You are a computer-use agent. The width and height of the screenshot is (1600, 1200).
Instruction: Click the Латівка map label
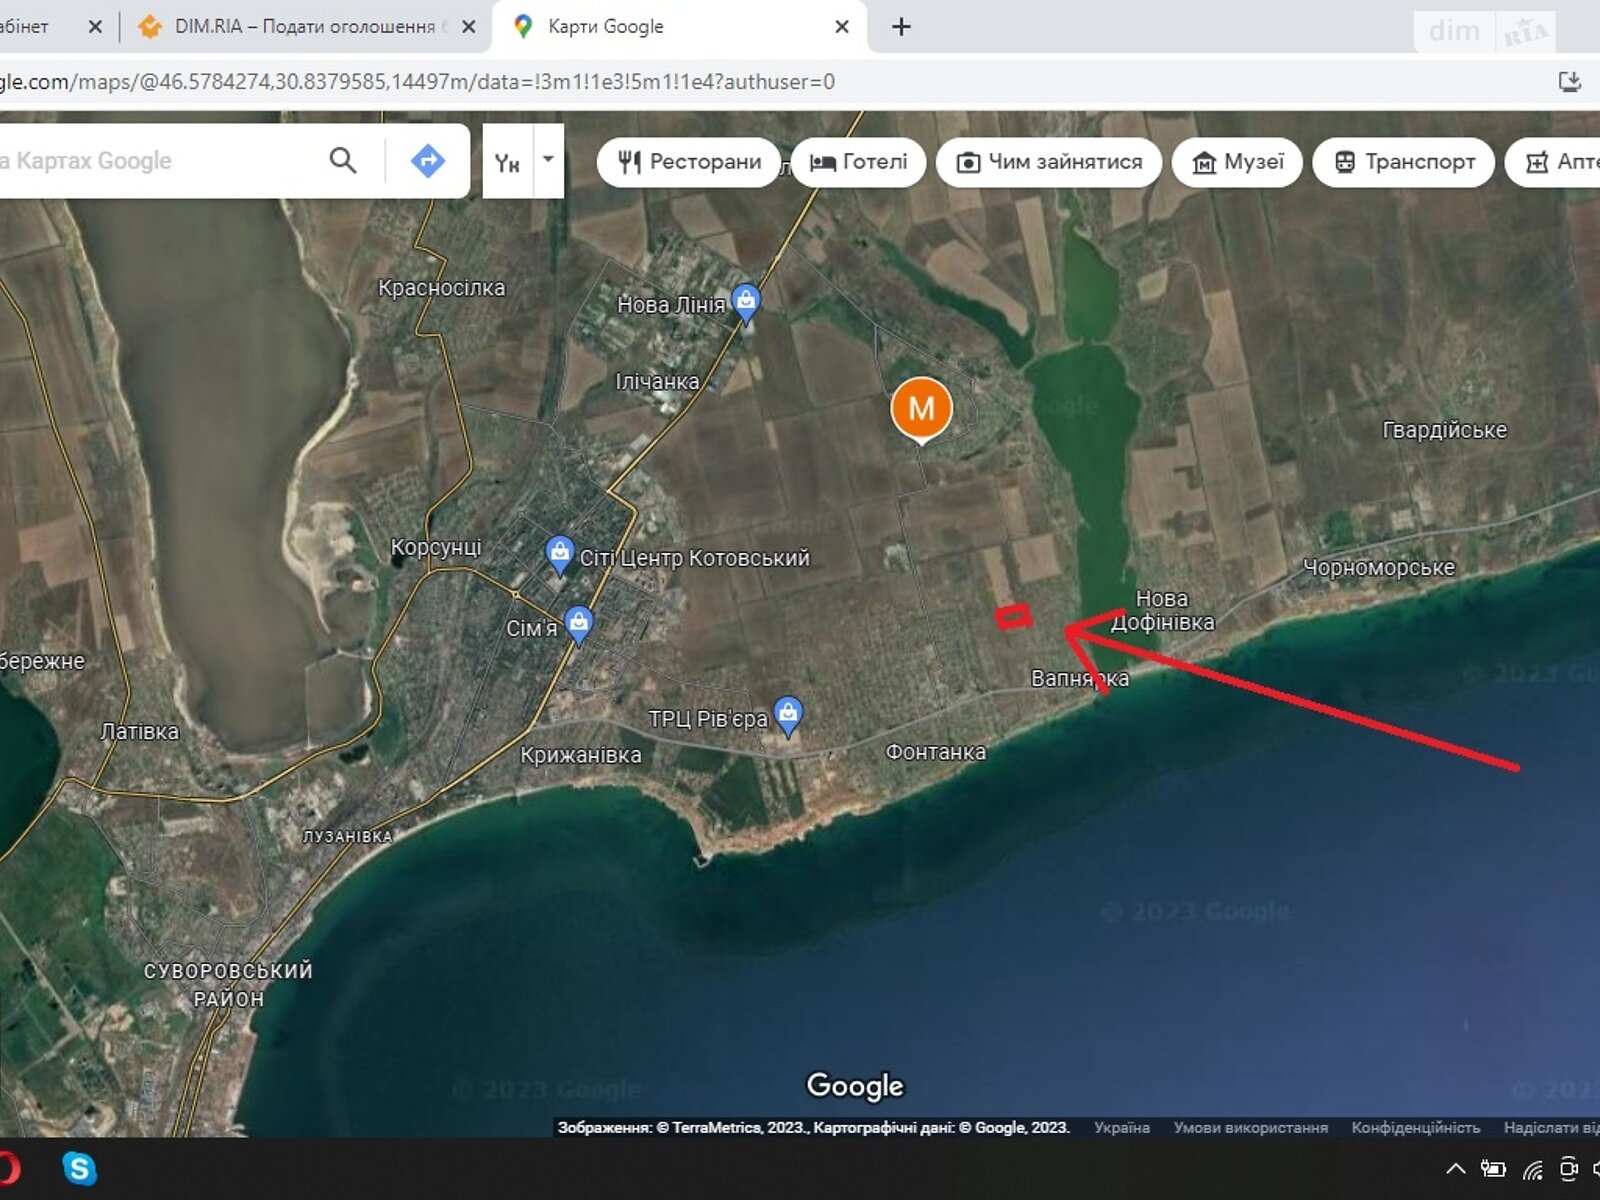point(139,731)
